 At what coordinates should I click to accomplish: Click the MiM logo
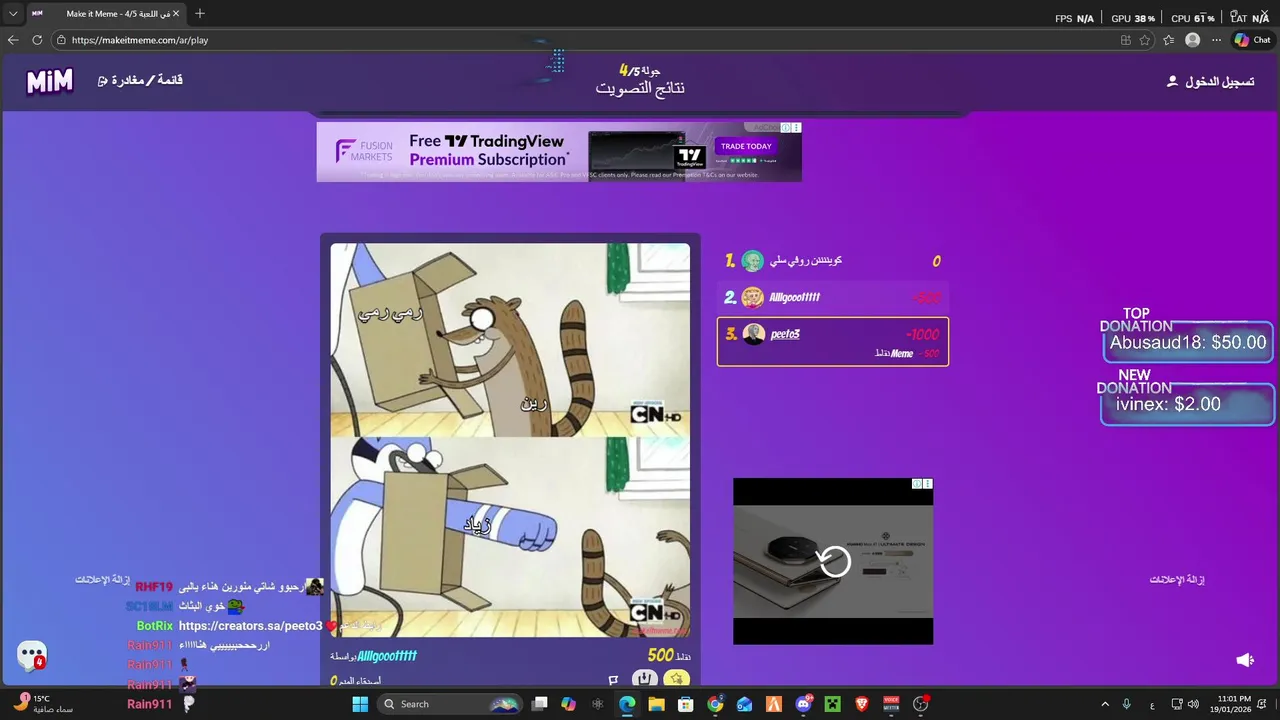50,81
